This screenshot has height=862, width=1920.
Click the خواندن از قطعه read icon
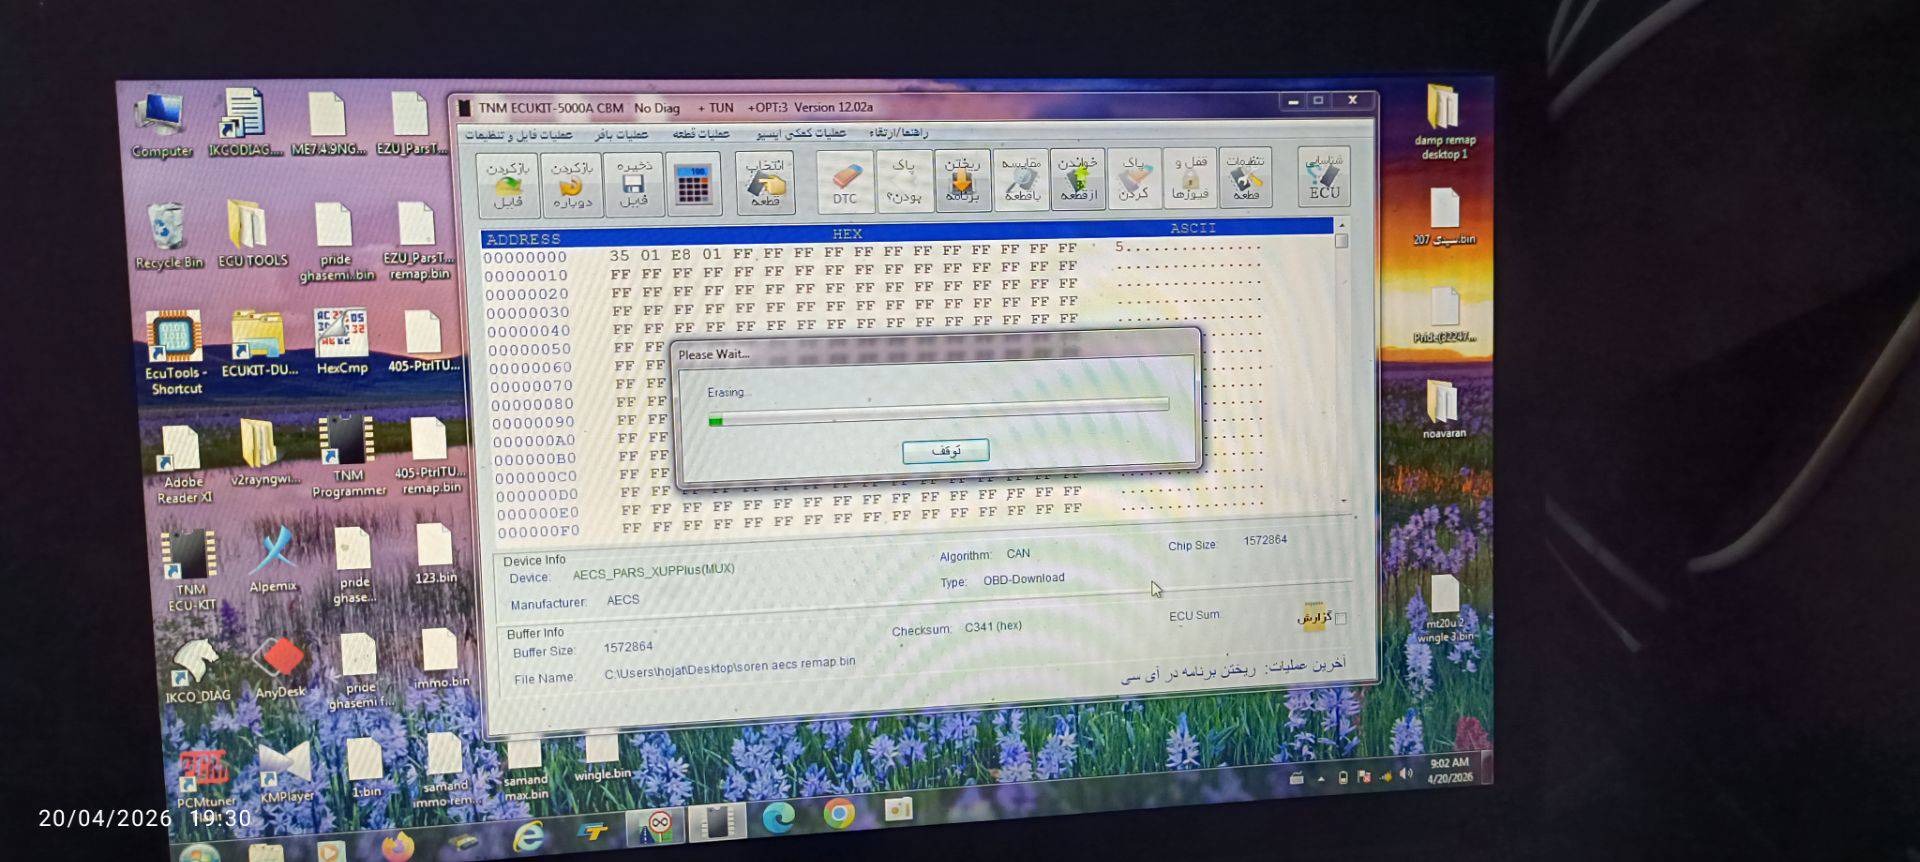coord(1078,179)
